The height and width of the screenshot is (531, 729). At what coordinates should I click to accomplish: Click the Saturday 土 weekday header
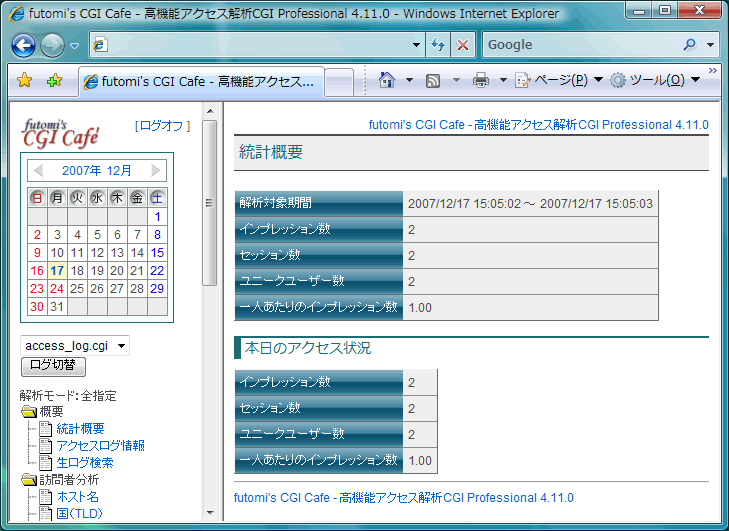[157, 198]
